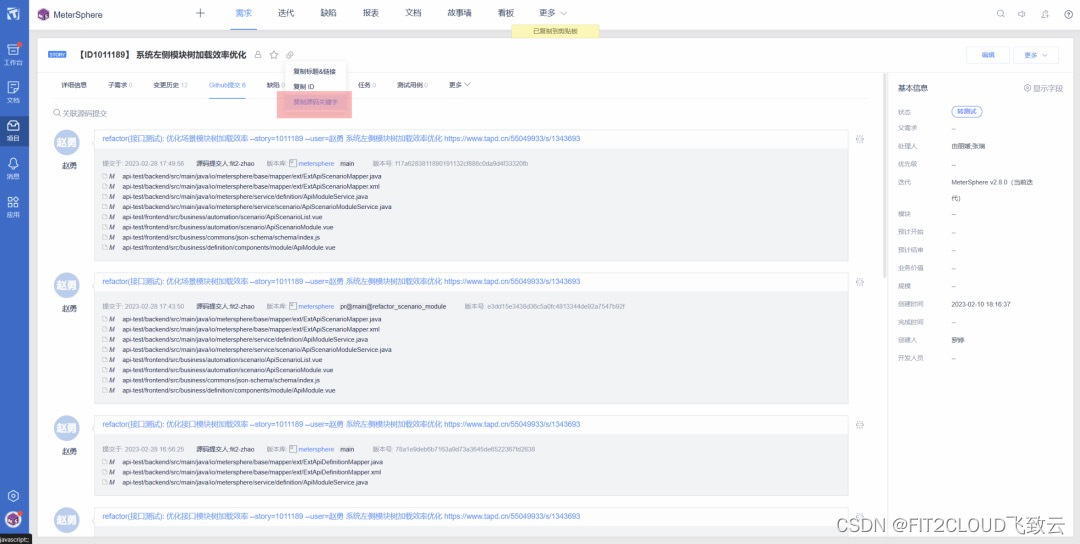Switch to the 子需求 tab

pyautogui.click(x=120, y=85)
